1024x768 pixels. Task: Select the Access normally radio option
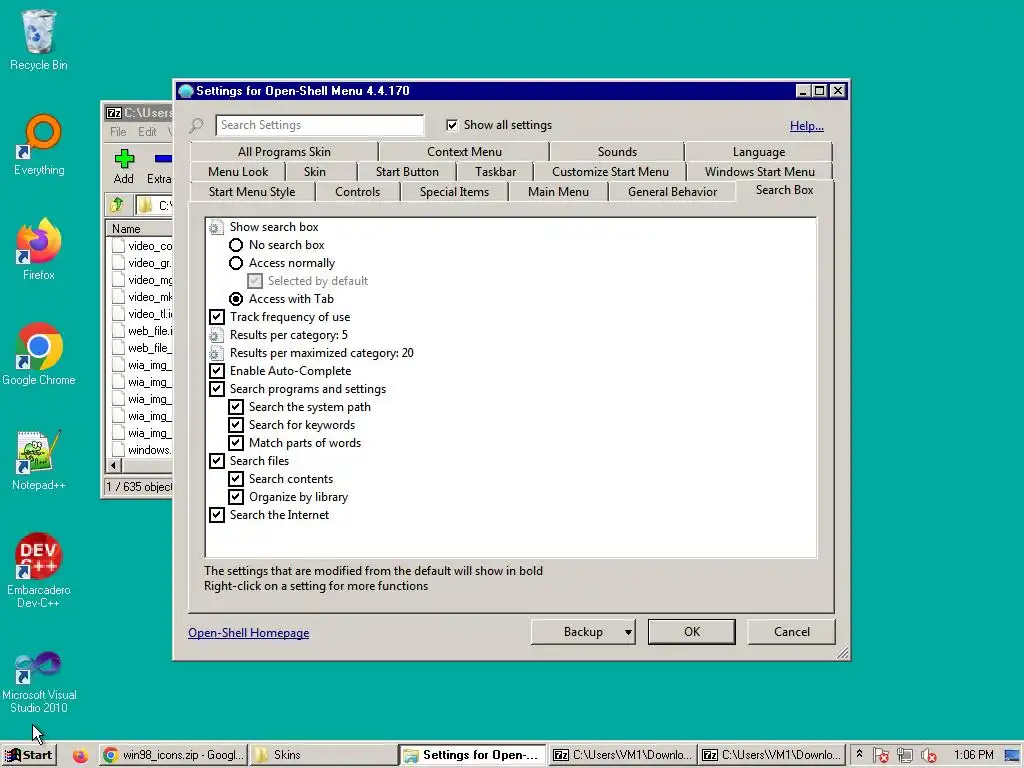[236, 263]
